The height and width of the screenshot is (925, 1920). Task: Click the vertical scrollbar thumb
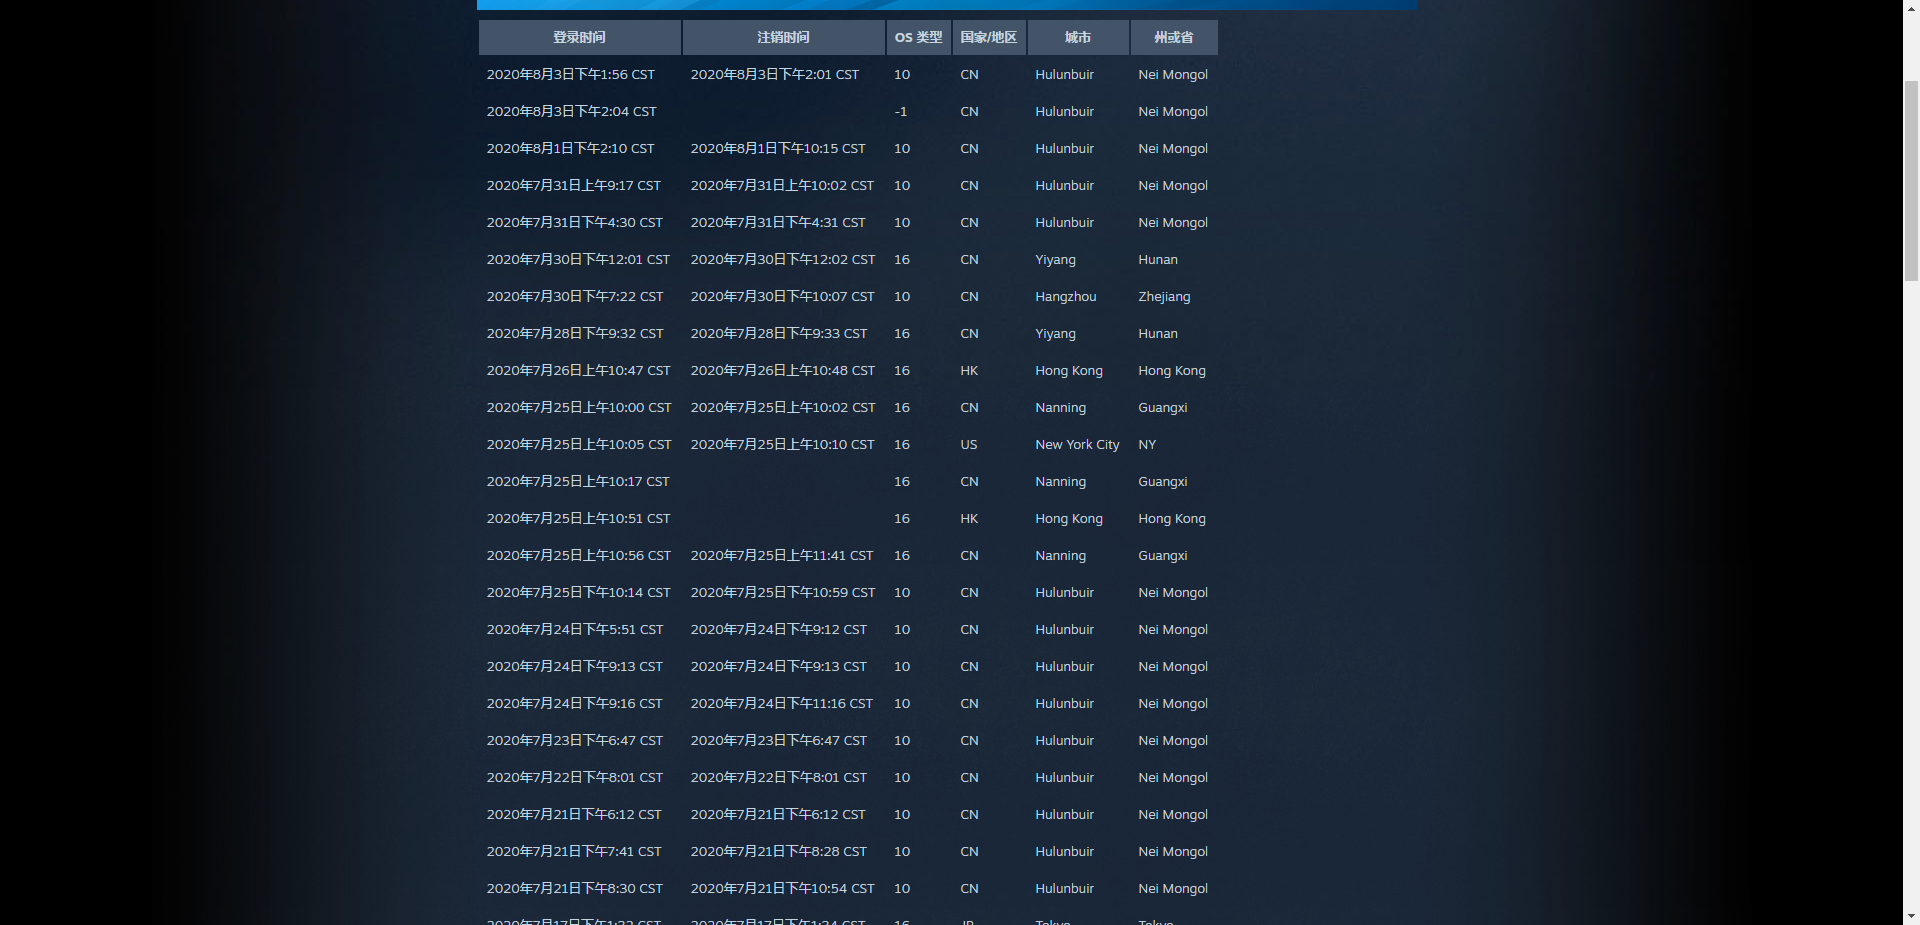[1911, 180]
